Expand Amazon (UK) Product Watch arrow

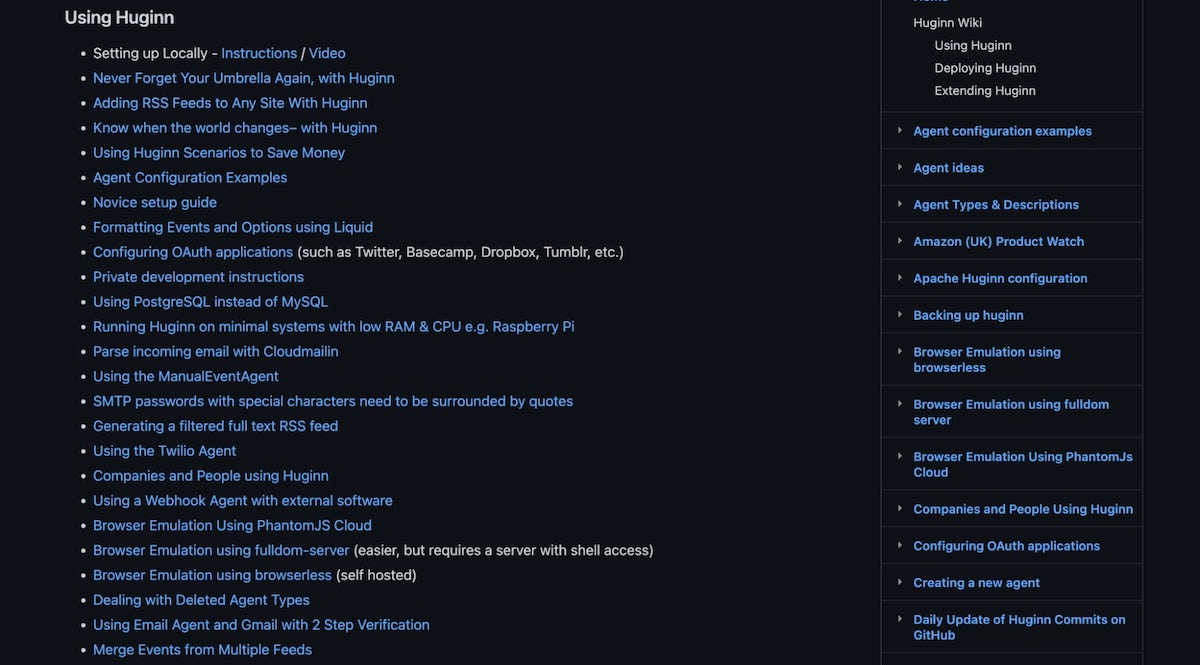(900, 241)
